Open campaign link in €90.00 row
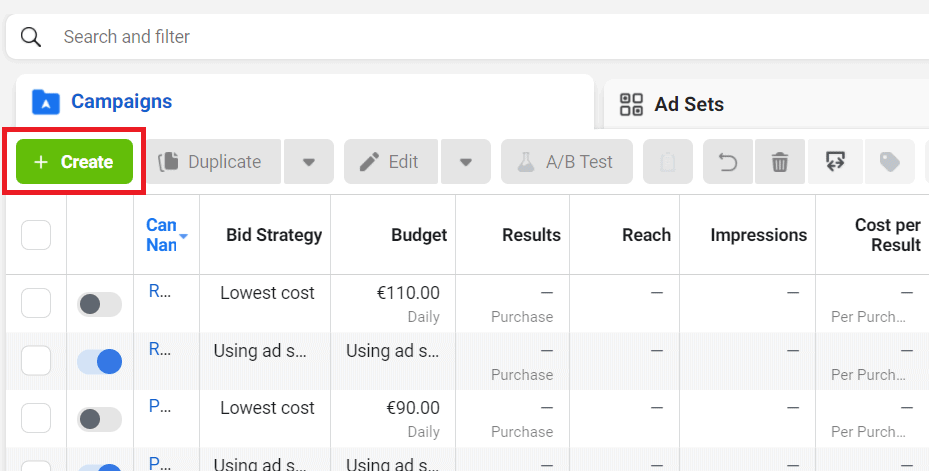 [159, 406]
